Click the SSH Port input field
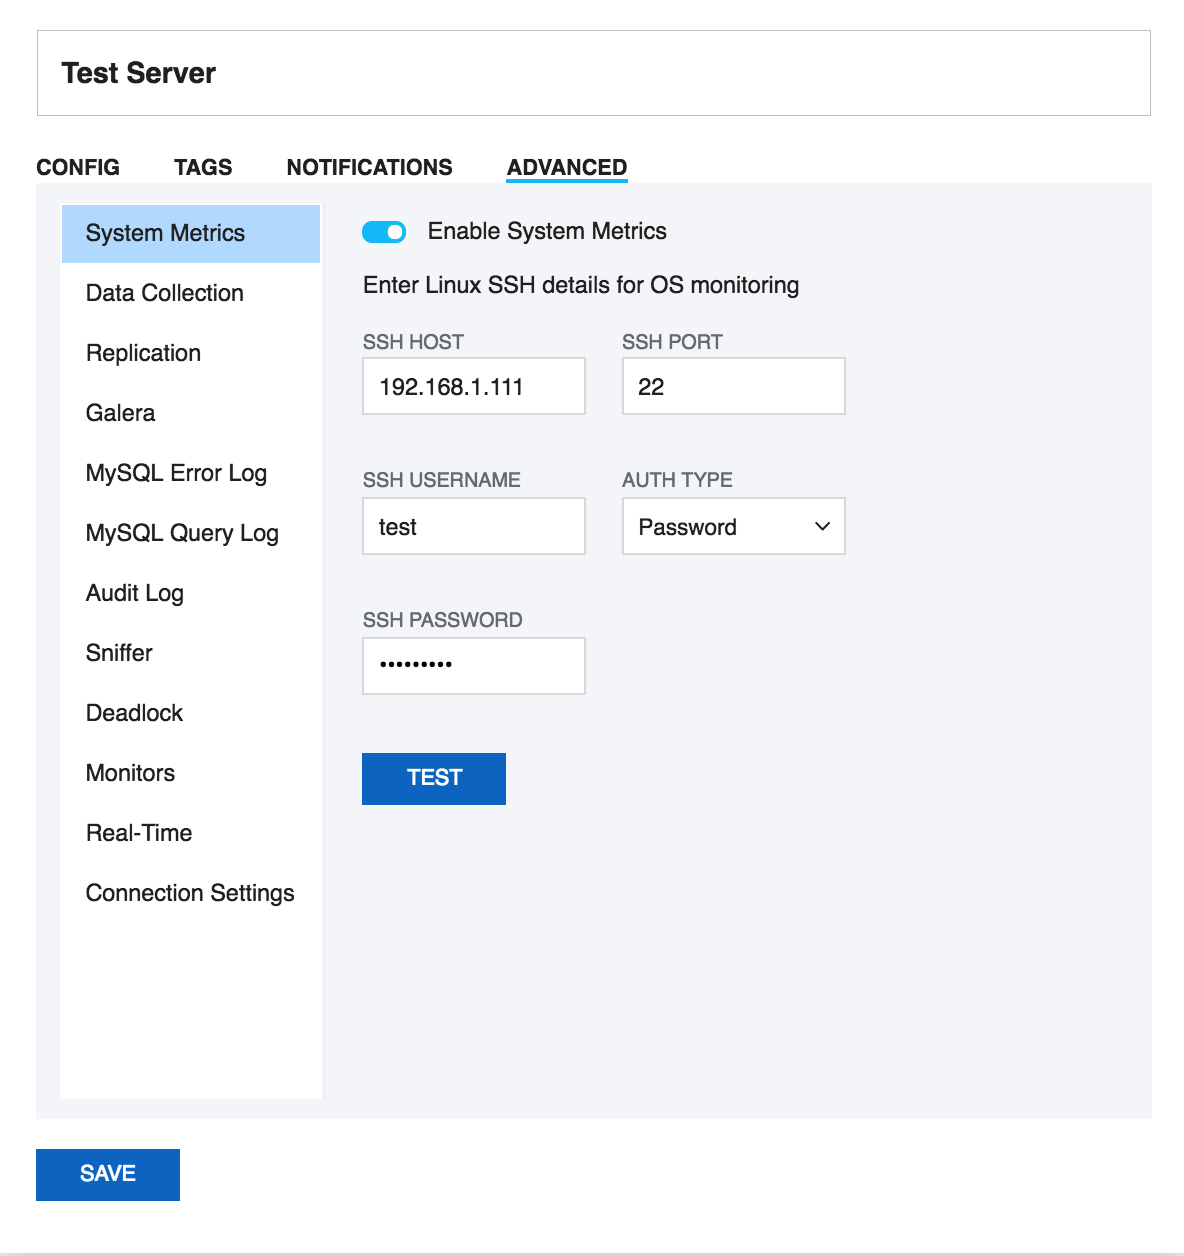1184x1256 pixels. click(x=733, y=386)
